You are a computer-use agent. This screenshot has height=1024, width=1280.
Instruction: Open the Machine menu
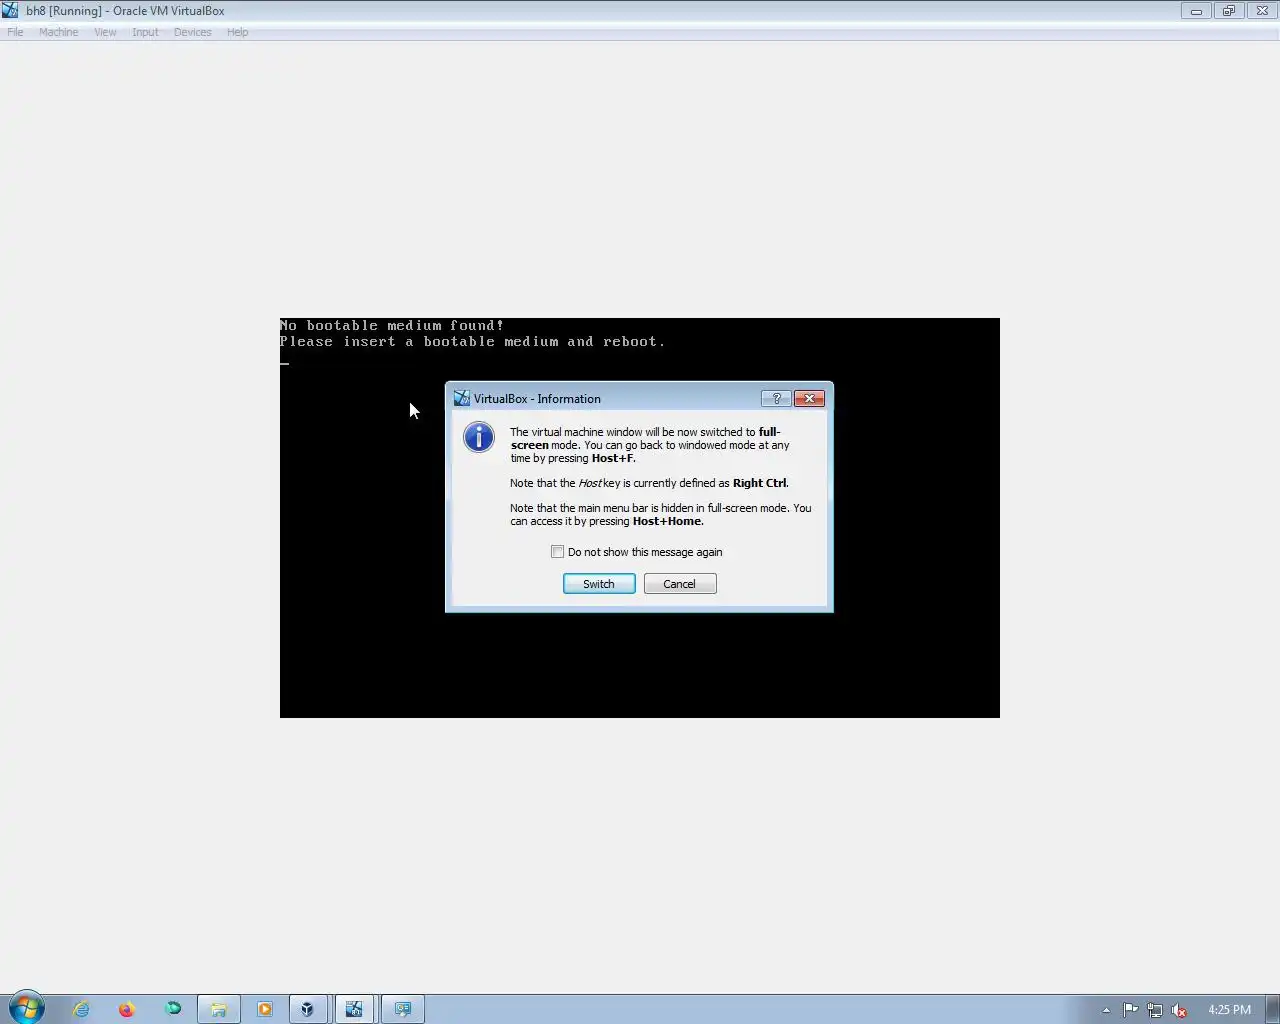tap(58, 32)
